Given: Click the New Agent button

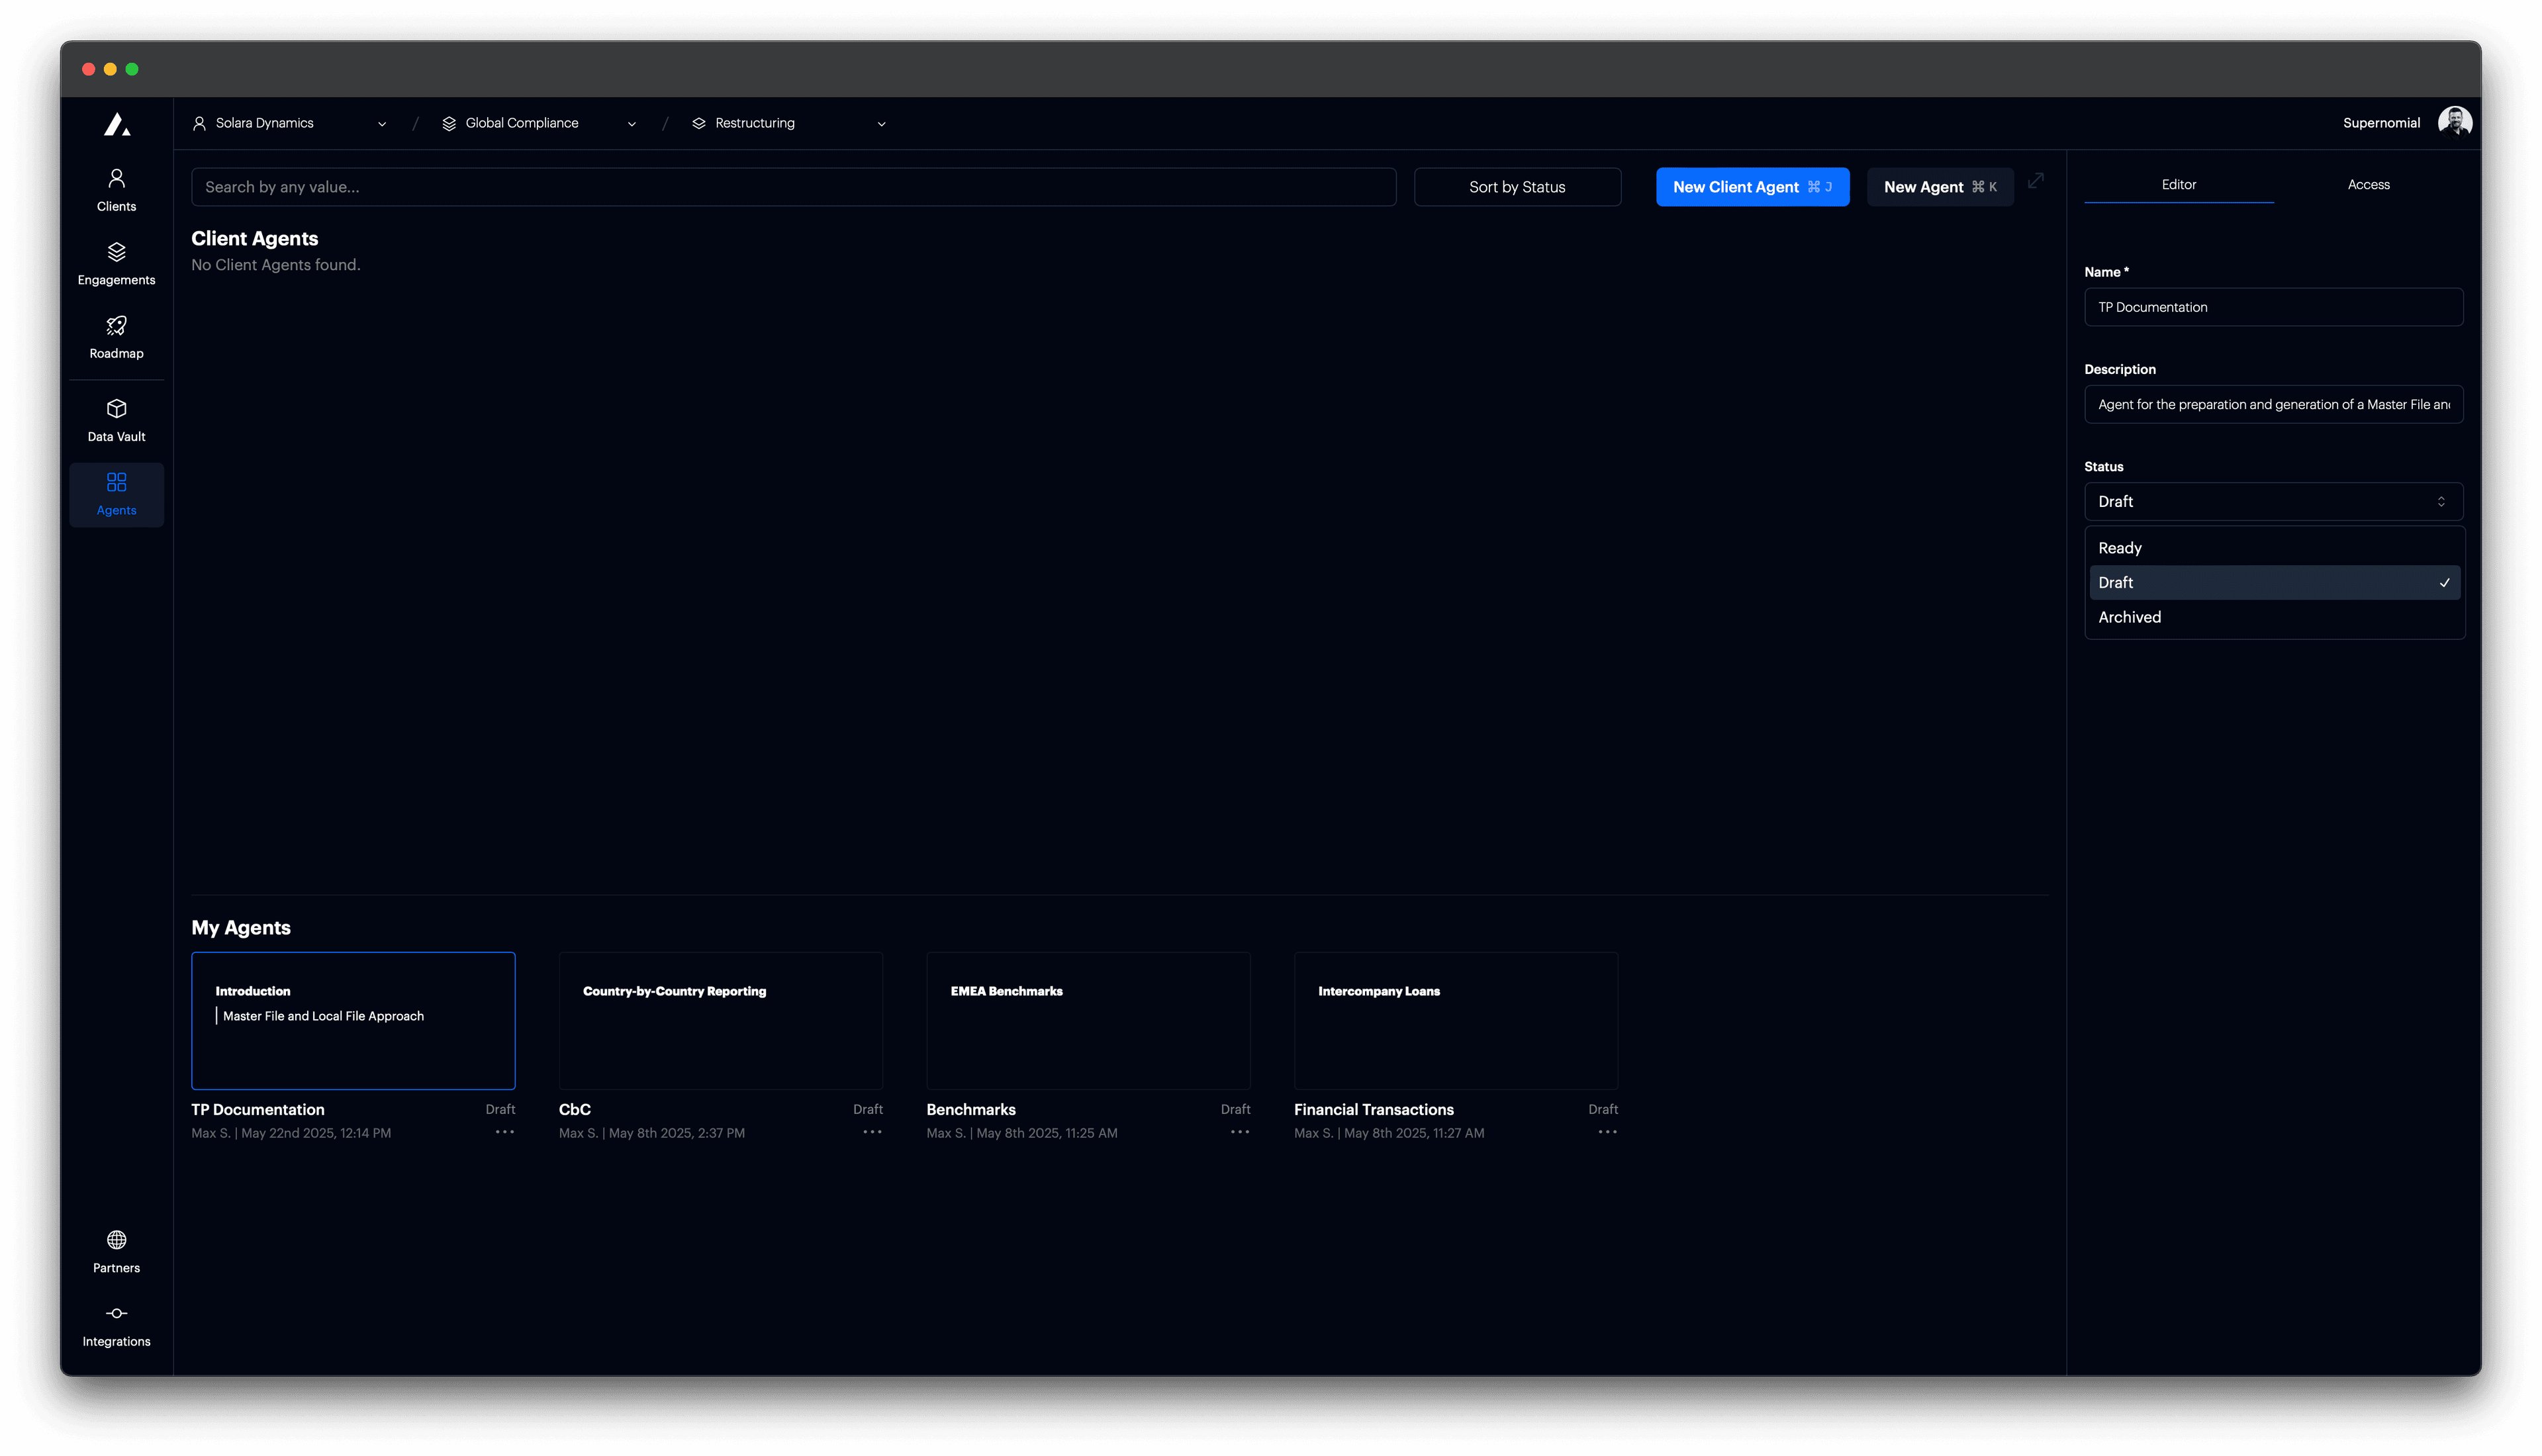Looking at the screenshot, I should (x=1939, y=186).
